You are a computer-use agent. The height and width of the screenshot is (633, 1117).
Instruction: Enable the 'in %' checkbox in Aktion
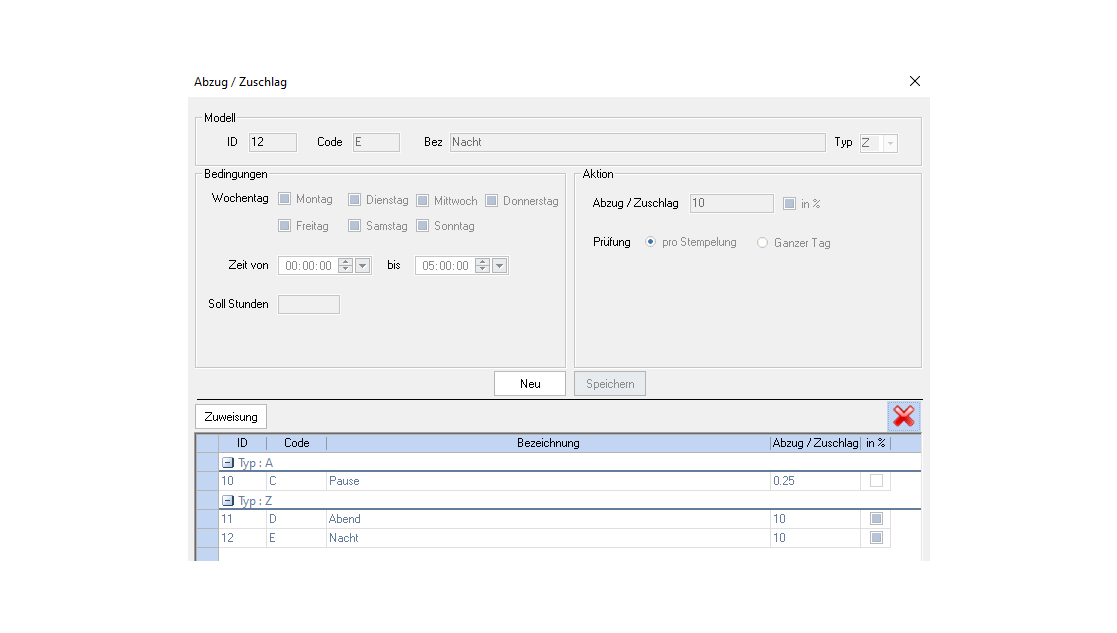point(790,204)
